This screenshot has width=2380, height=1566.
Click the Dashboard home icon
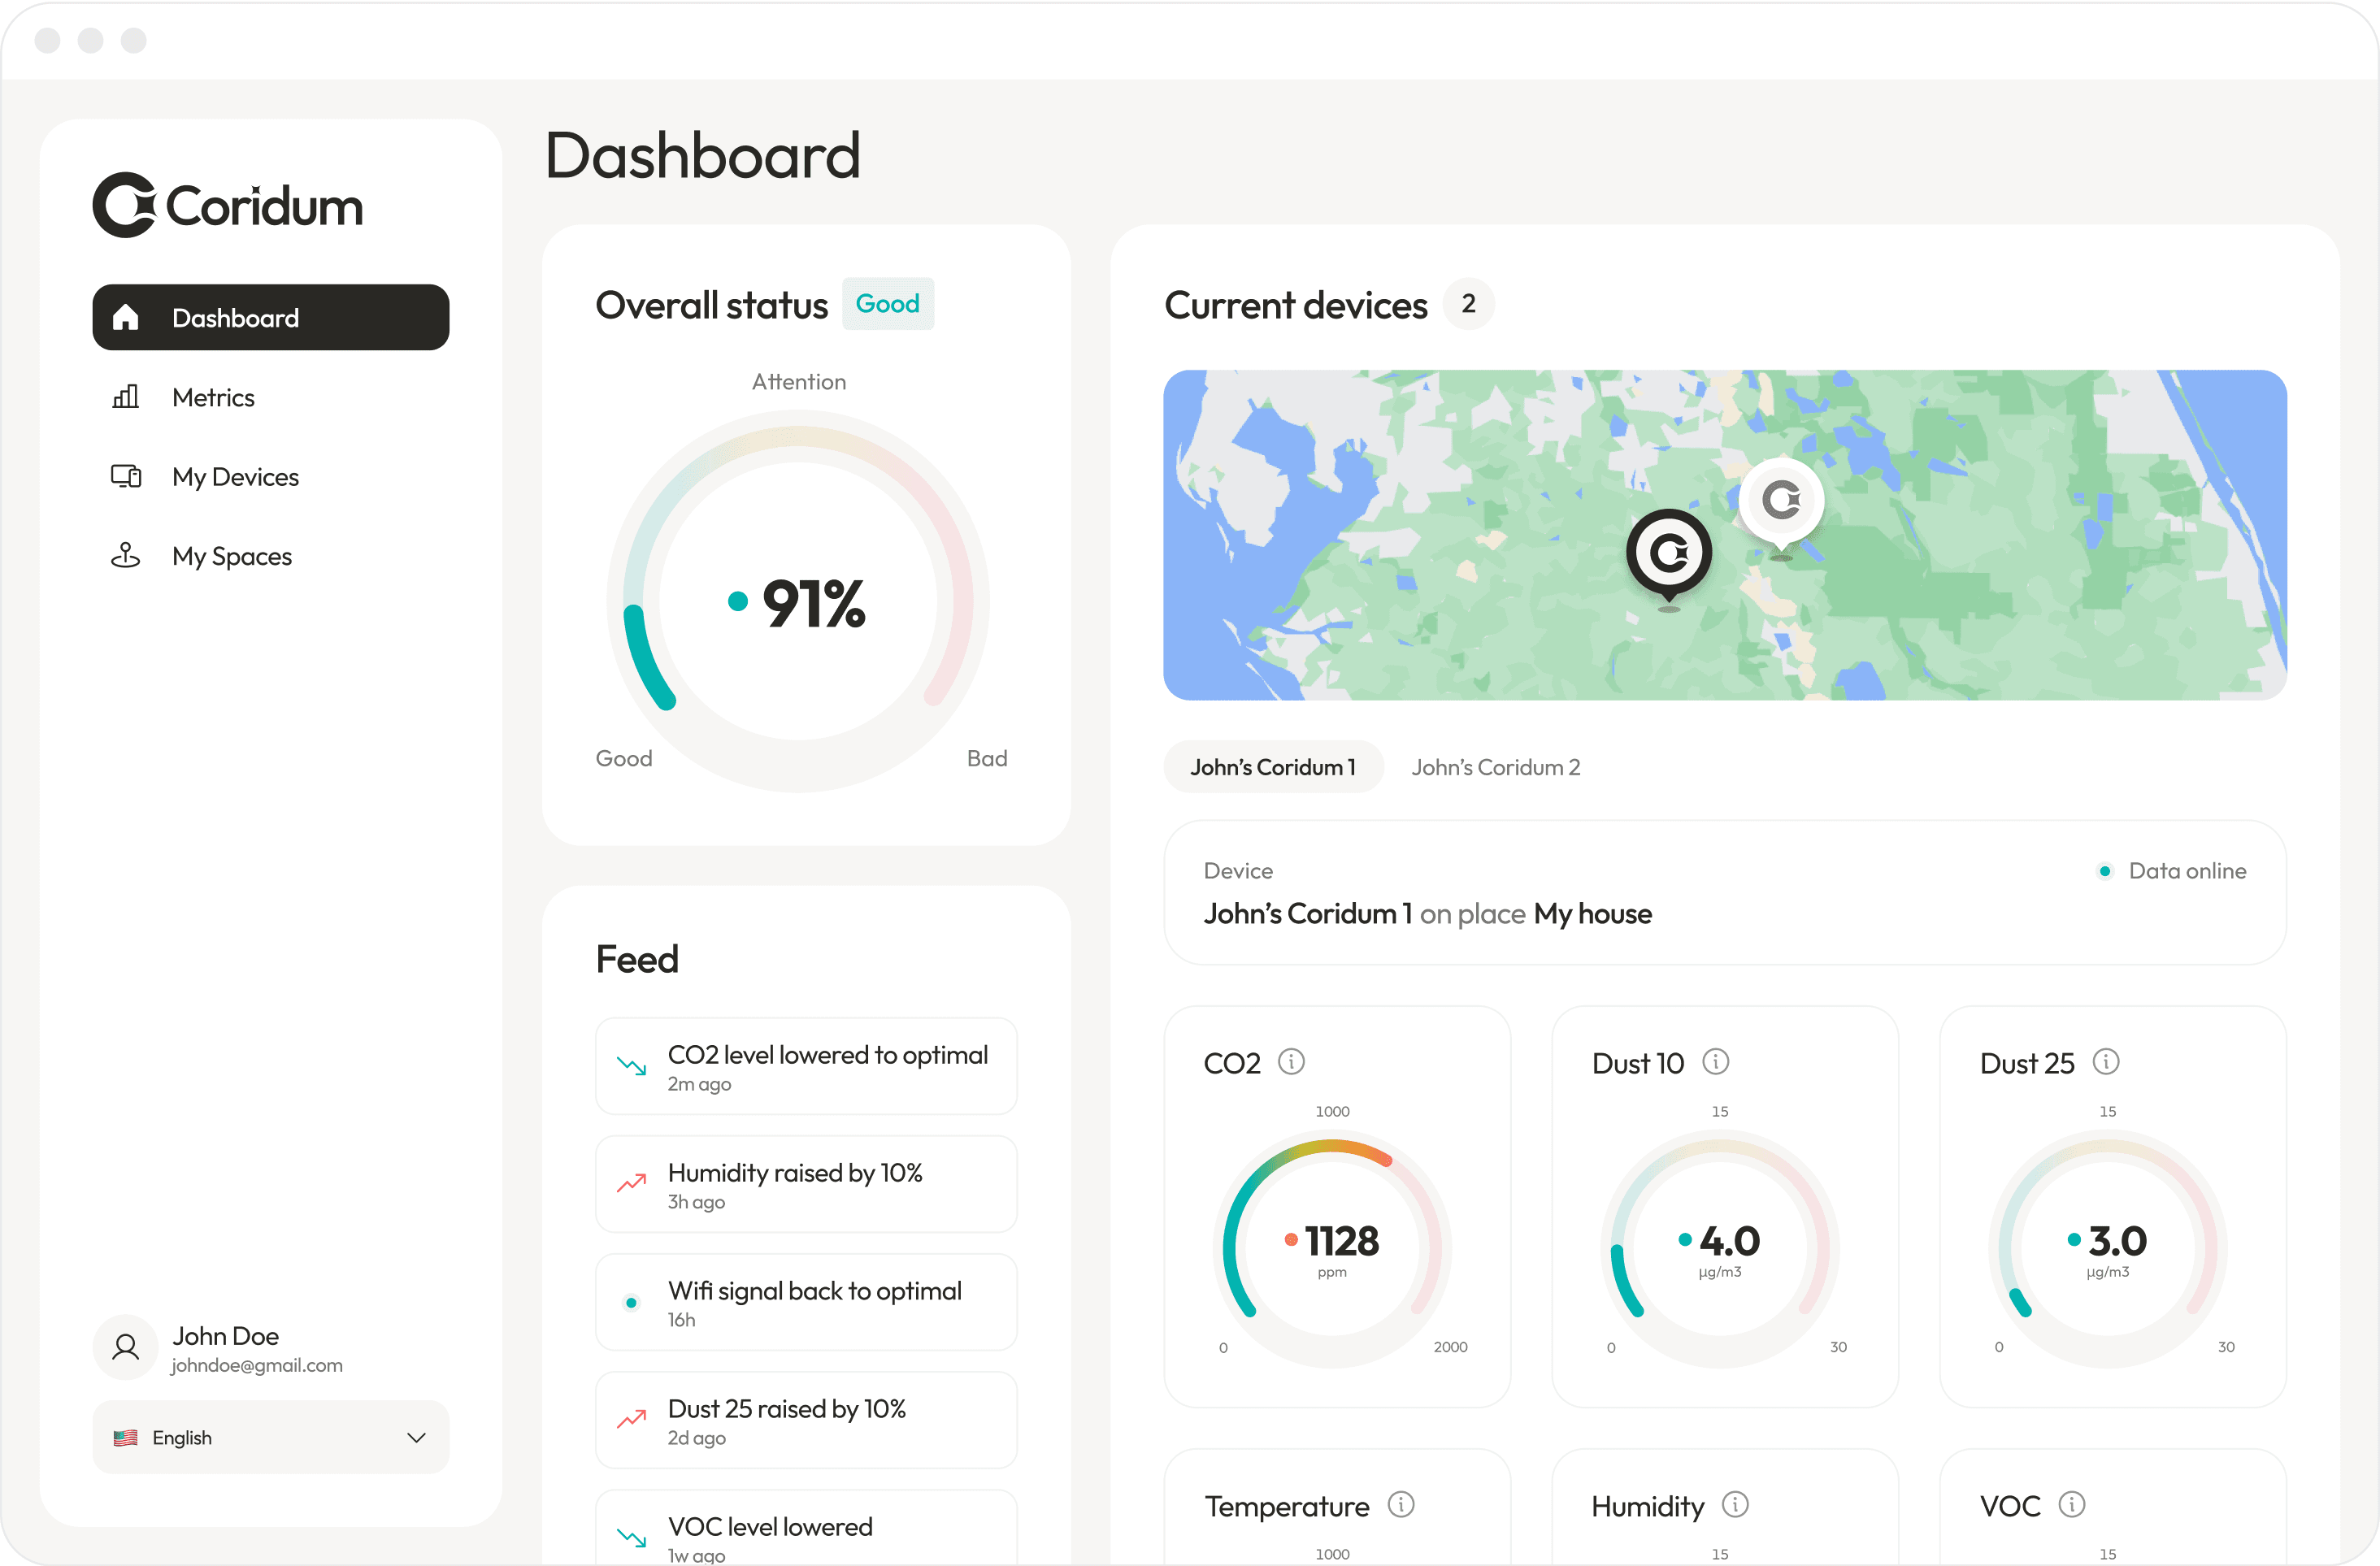125,317
